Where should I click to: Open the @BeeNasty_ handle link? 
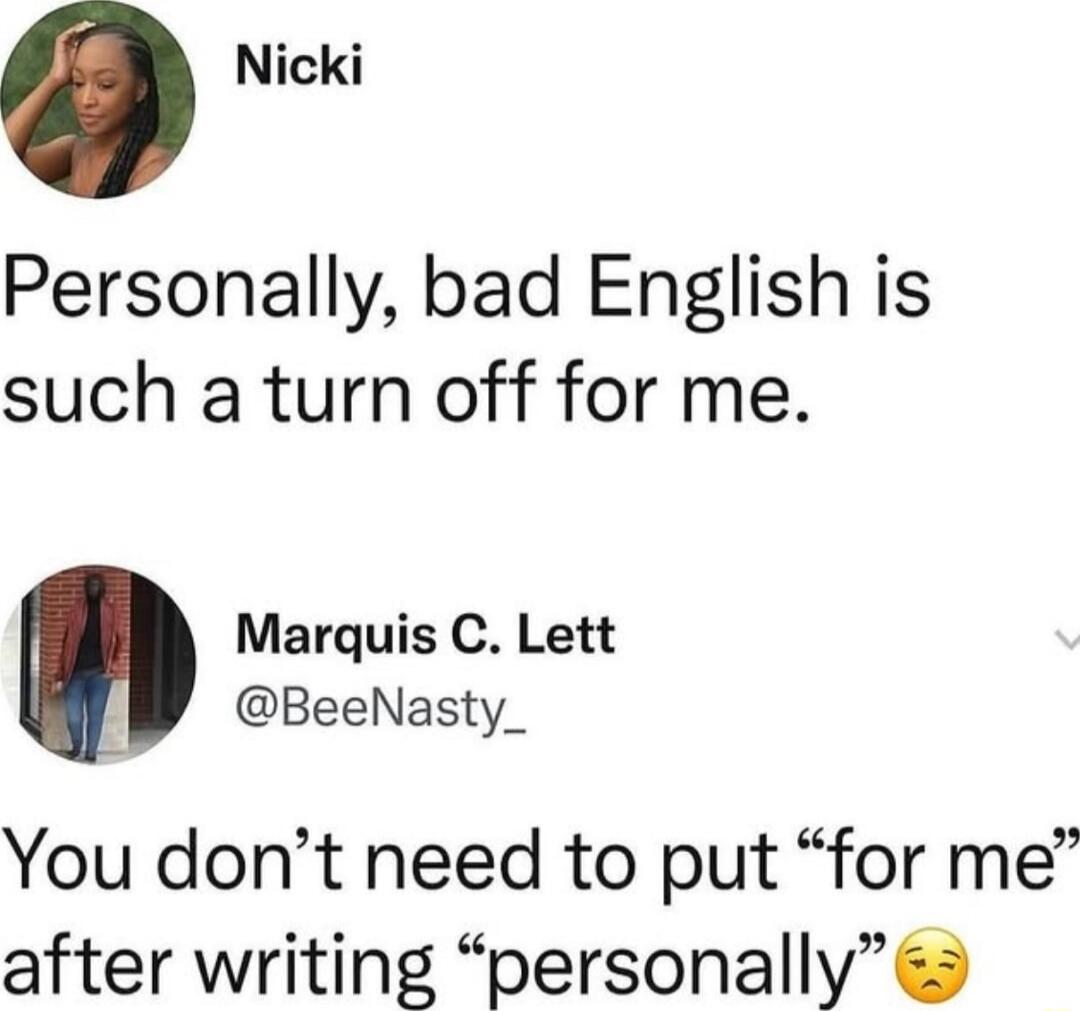pos(380,711)
